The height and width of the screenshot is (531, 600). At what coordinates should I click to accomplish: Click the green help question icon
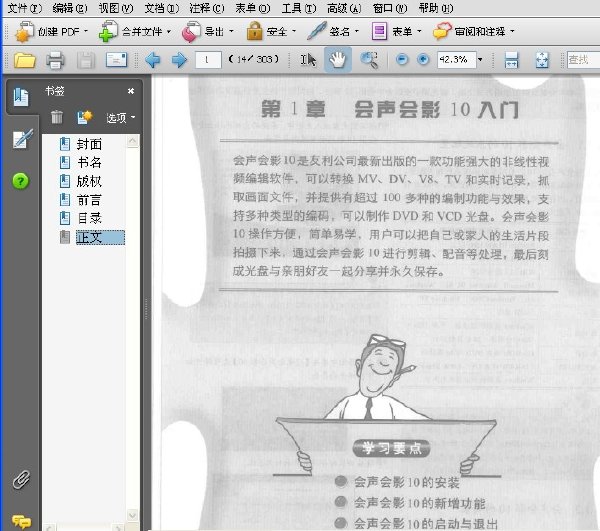(21, 181)
